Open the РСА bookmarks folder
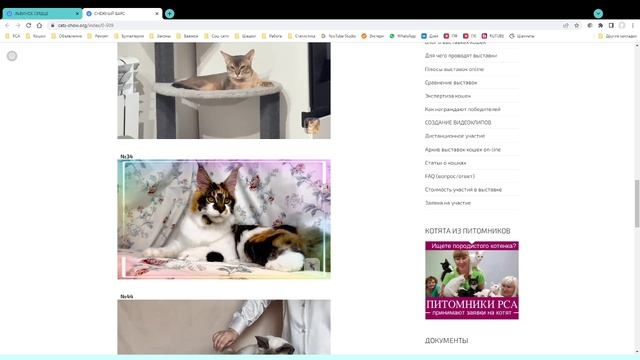The height and width of the screenshot is (360, 640). pyautogui.click(x=12, y=36)
